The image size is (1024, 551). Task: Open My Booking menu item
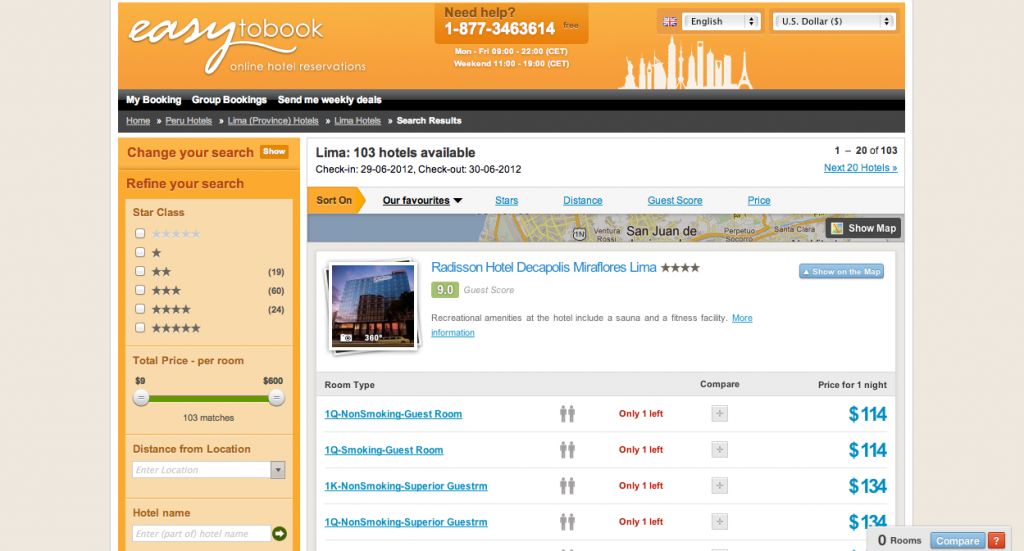[153, 100]
